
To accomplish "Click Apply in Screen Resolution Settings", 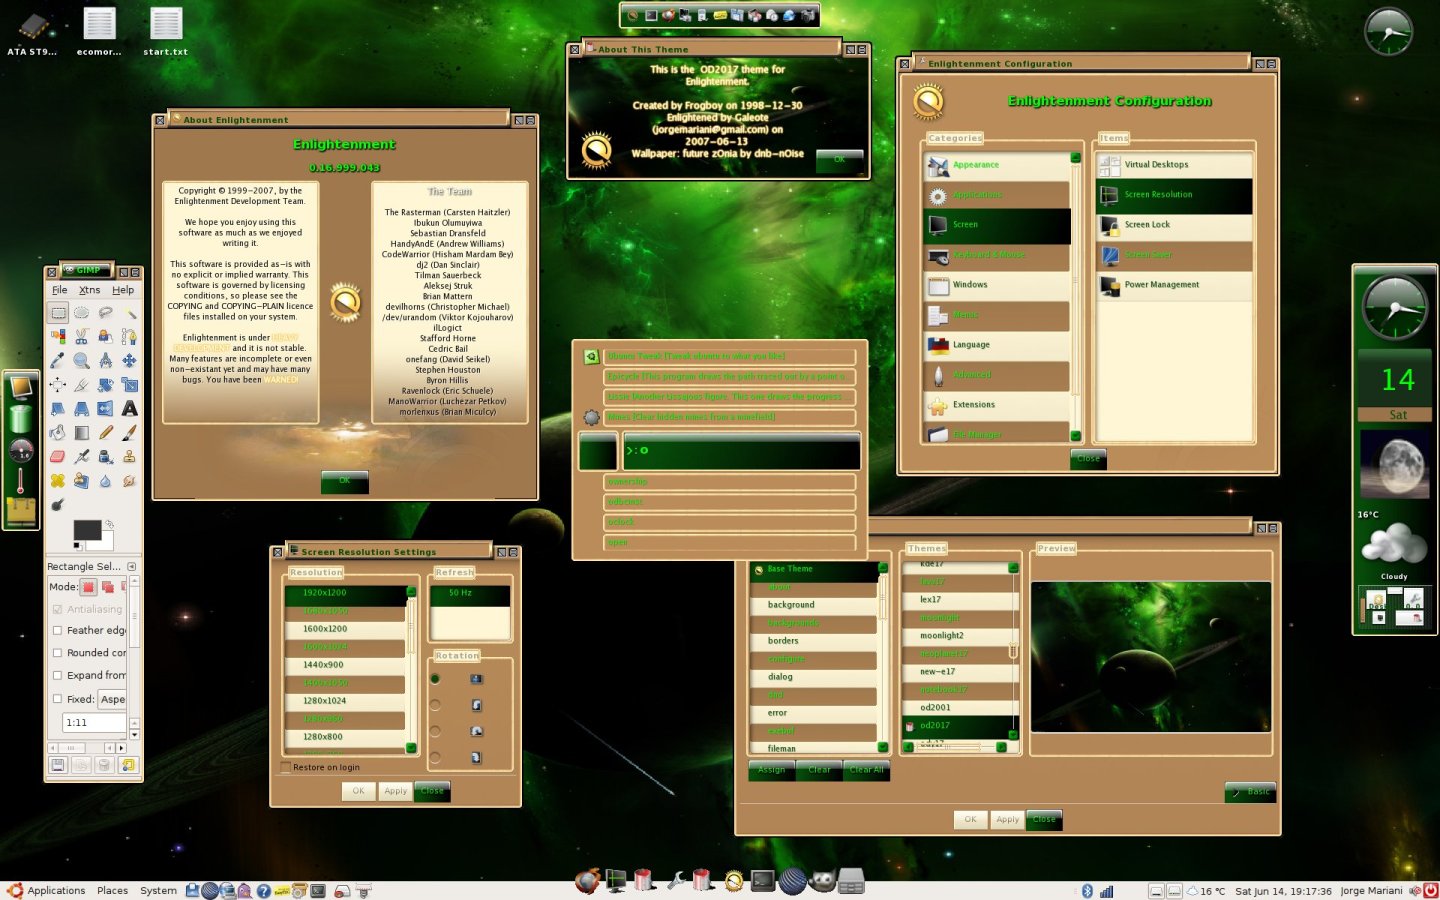I will click(x=396, y=791).
